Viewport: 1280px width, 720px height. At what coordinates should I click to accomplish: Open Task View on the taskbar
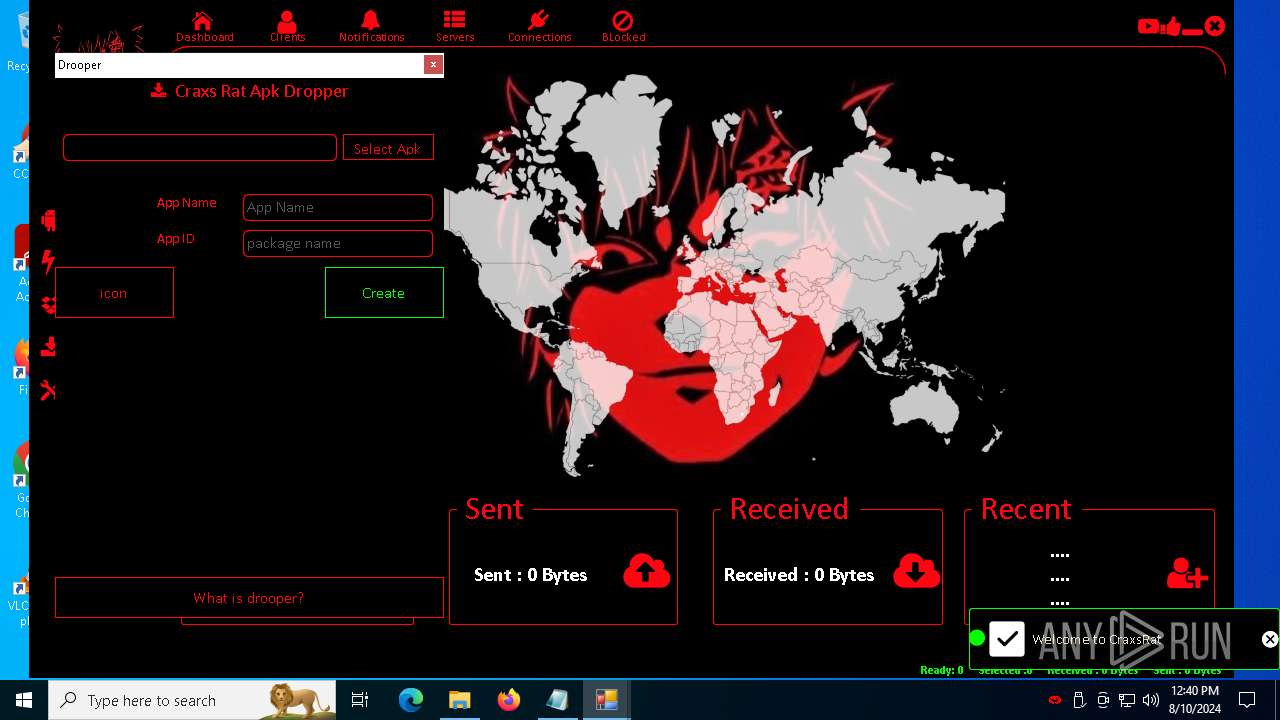point(360,700)
